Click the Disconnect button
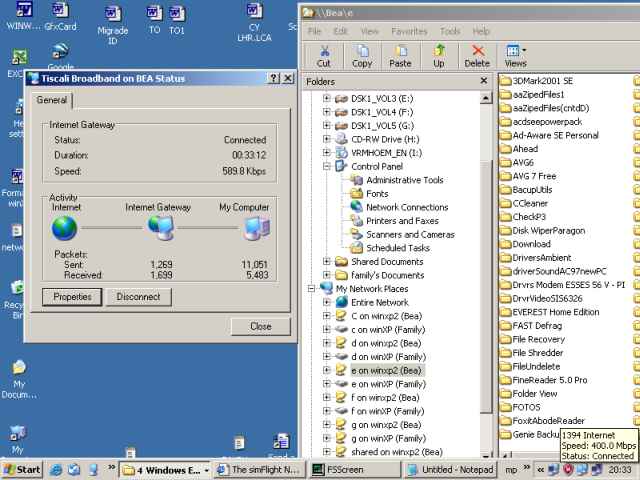The width and height of the screenshot is (640, 480). pyautogui.click(x=138, y=297)
